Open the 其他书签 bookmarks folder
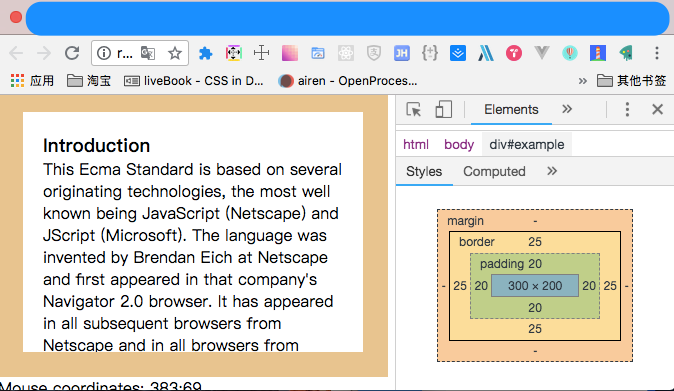Screen dimensions: 674x391 point(631,81)
